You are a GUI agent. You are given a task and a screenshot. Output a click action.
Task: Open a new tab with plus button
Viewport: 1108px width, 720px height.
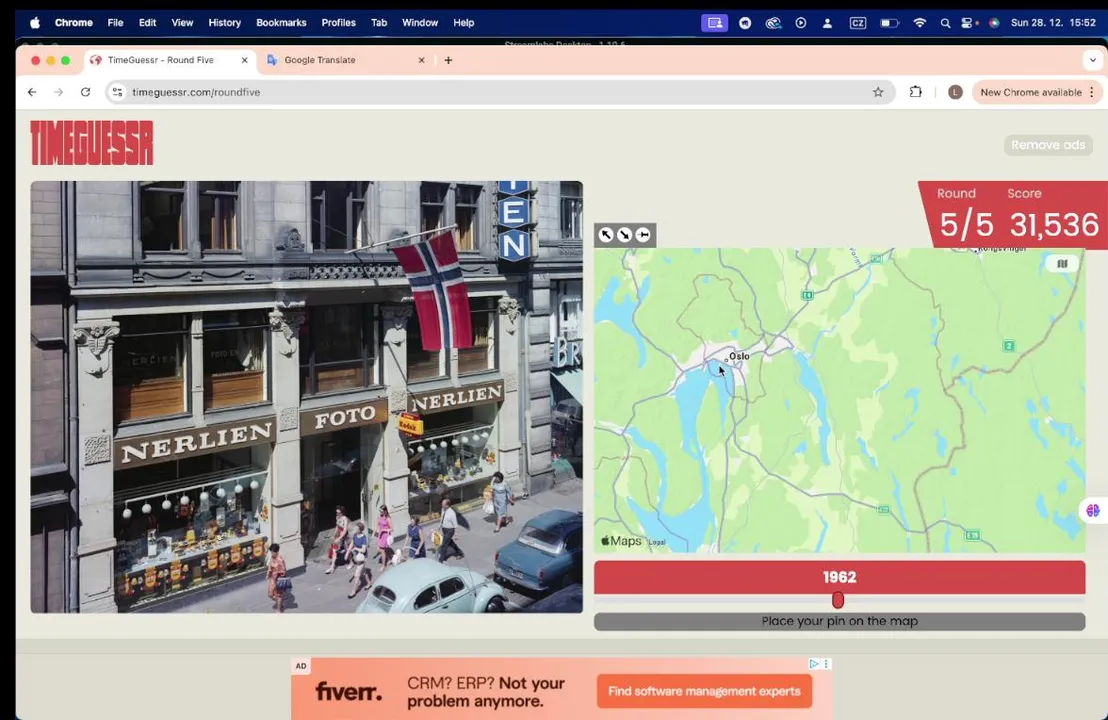(x=448, y=60)
